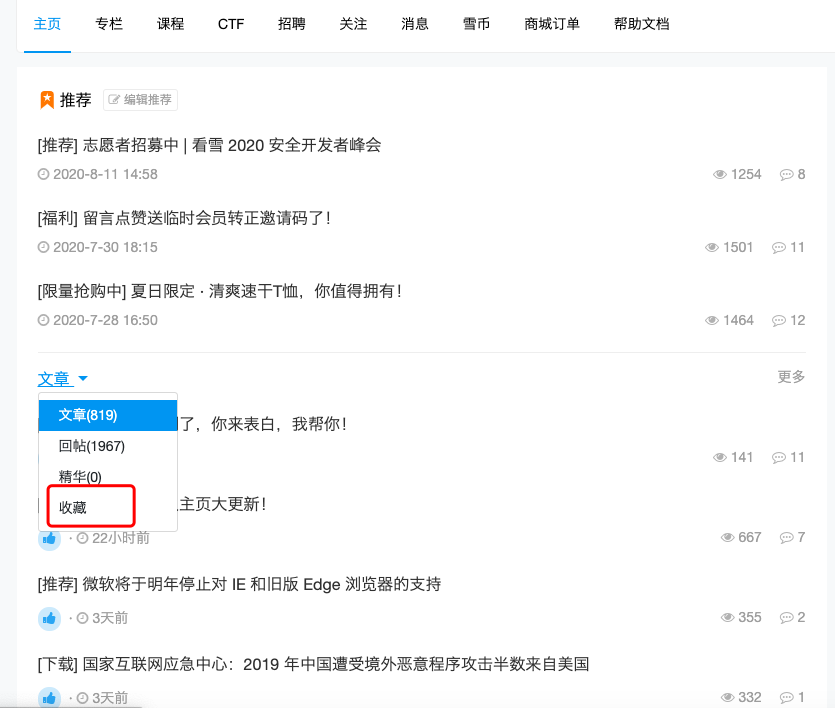The height and width of the screenshot is (708, 835).
Task: Open post 志愿者招募中 看雪 2020 安全开发者峰会
Action: pyautogui.click(x=209, y=145)
